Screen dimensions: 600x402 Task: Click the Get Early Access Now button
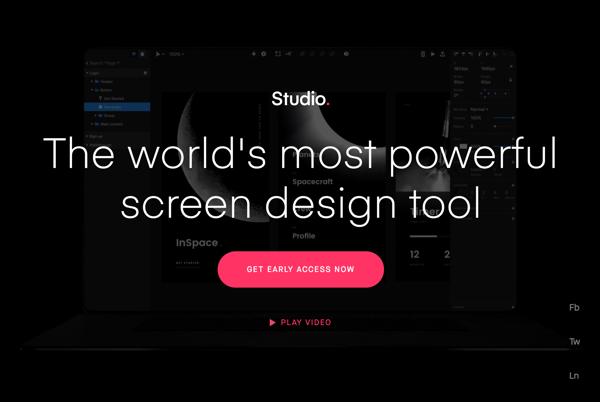pyautogui.click(x=300, y=269)
